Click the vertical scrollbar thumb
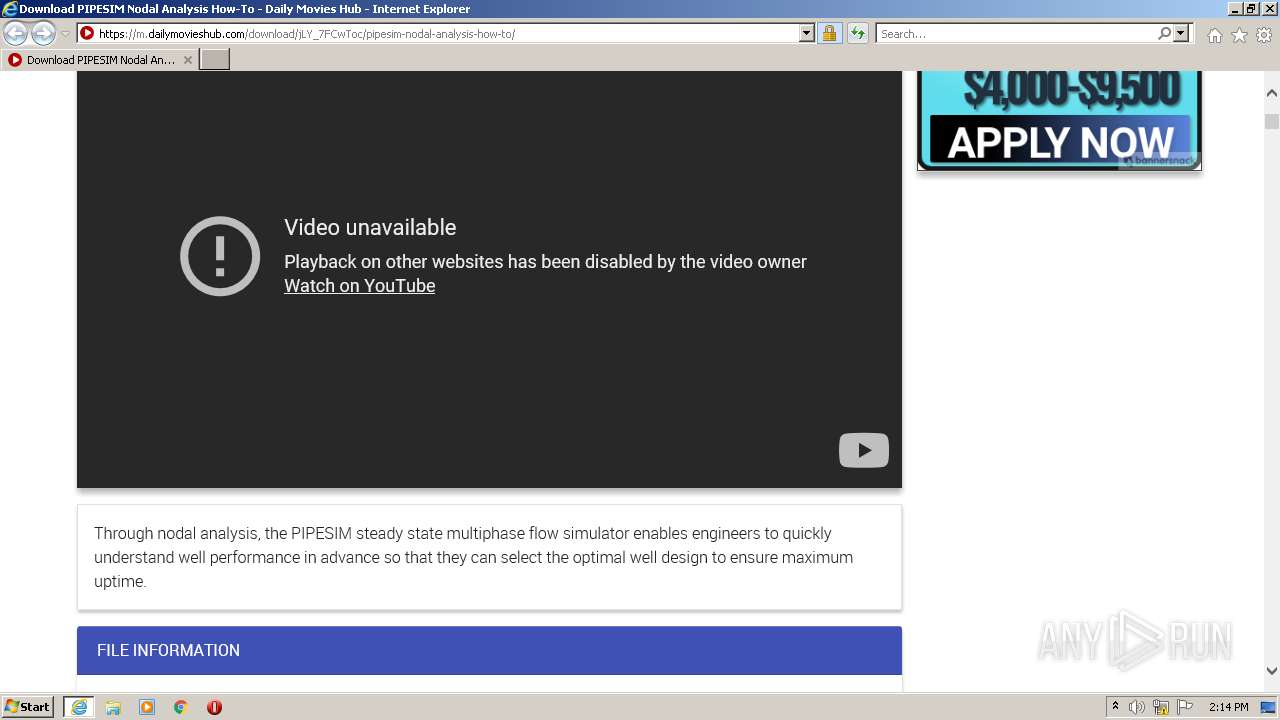Screen dimensions: 1280x720 tap(1272, 122)
